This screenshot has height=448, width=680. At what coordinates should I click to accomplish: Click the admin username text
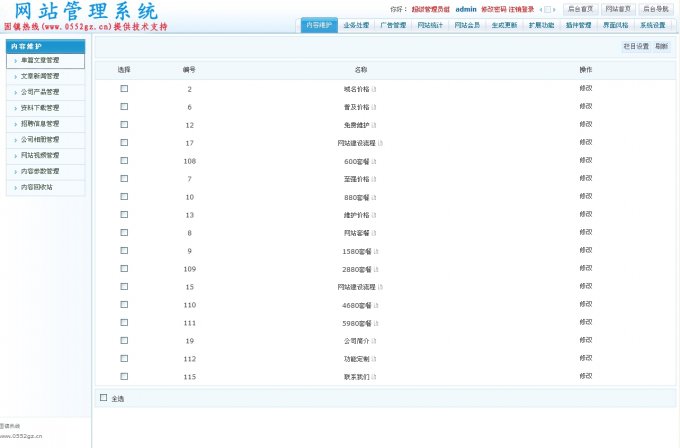466,9
